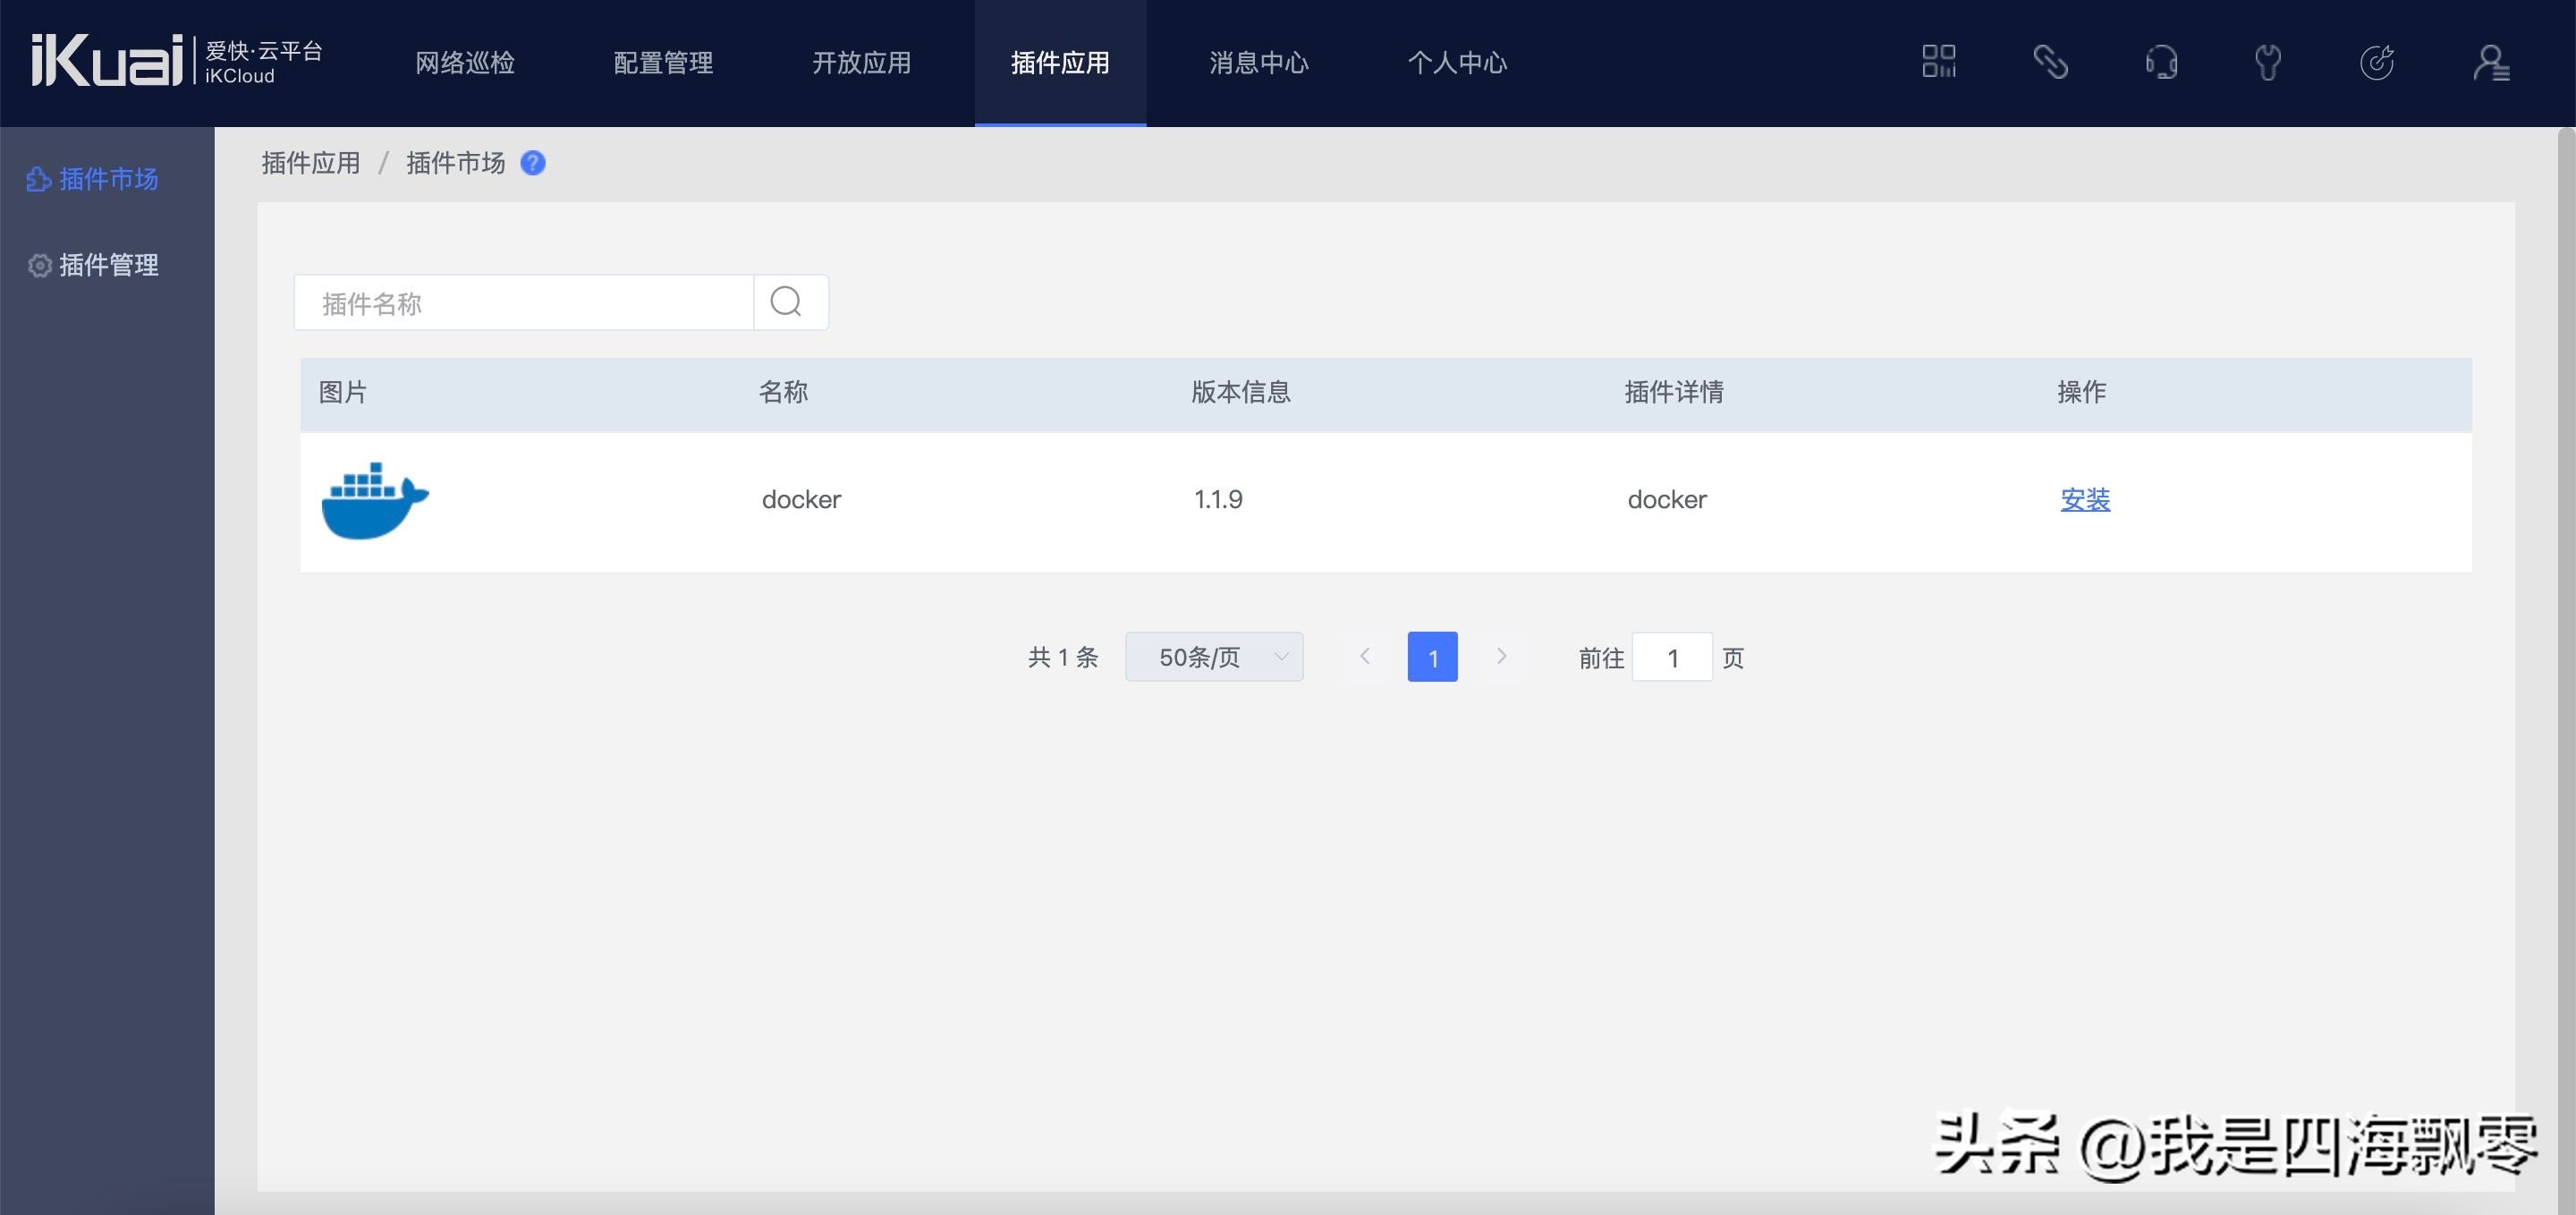Viewport: 2576px width, 1215px height.
Task: Click the 插件名称 search input field
Action: coord(520,302)
